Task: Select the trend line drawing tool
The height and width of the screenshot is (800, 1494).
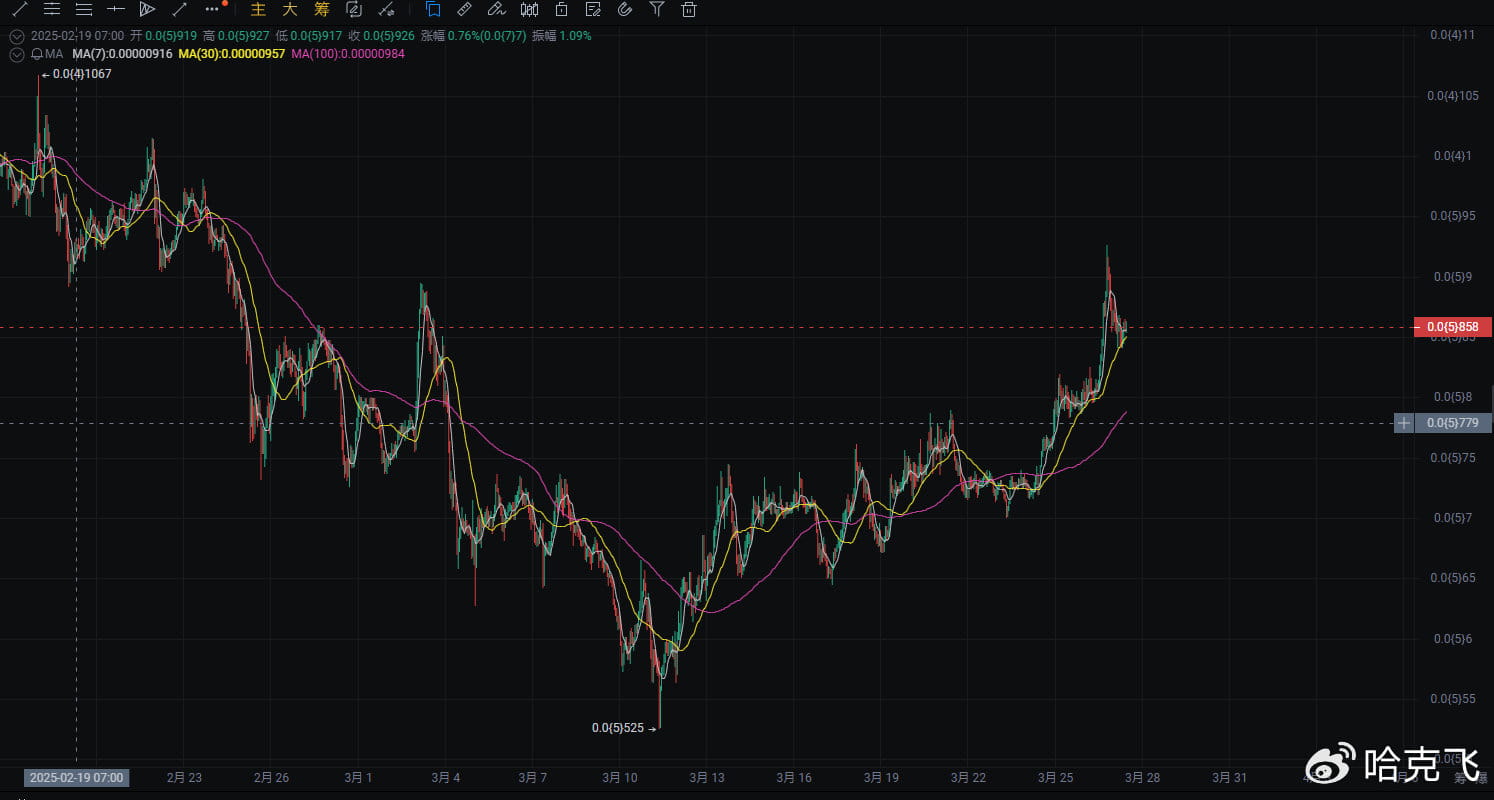Action: (x=19, y=10)
